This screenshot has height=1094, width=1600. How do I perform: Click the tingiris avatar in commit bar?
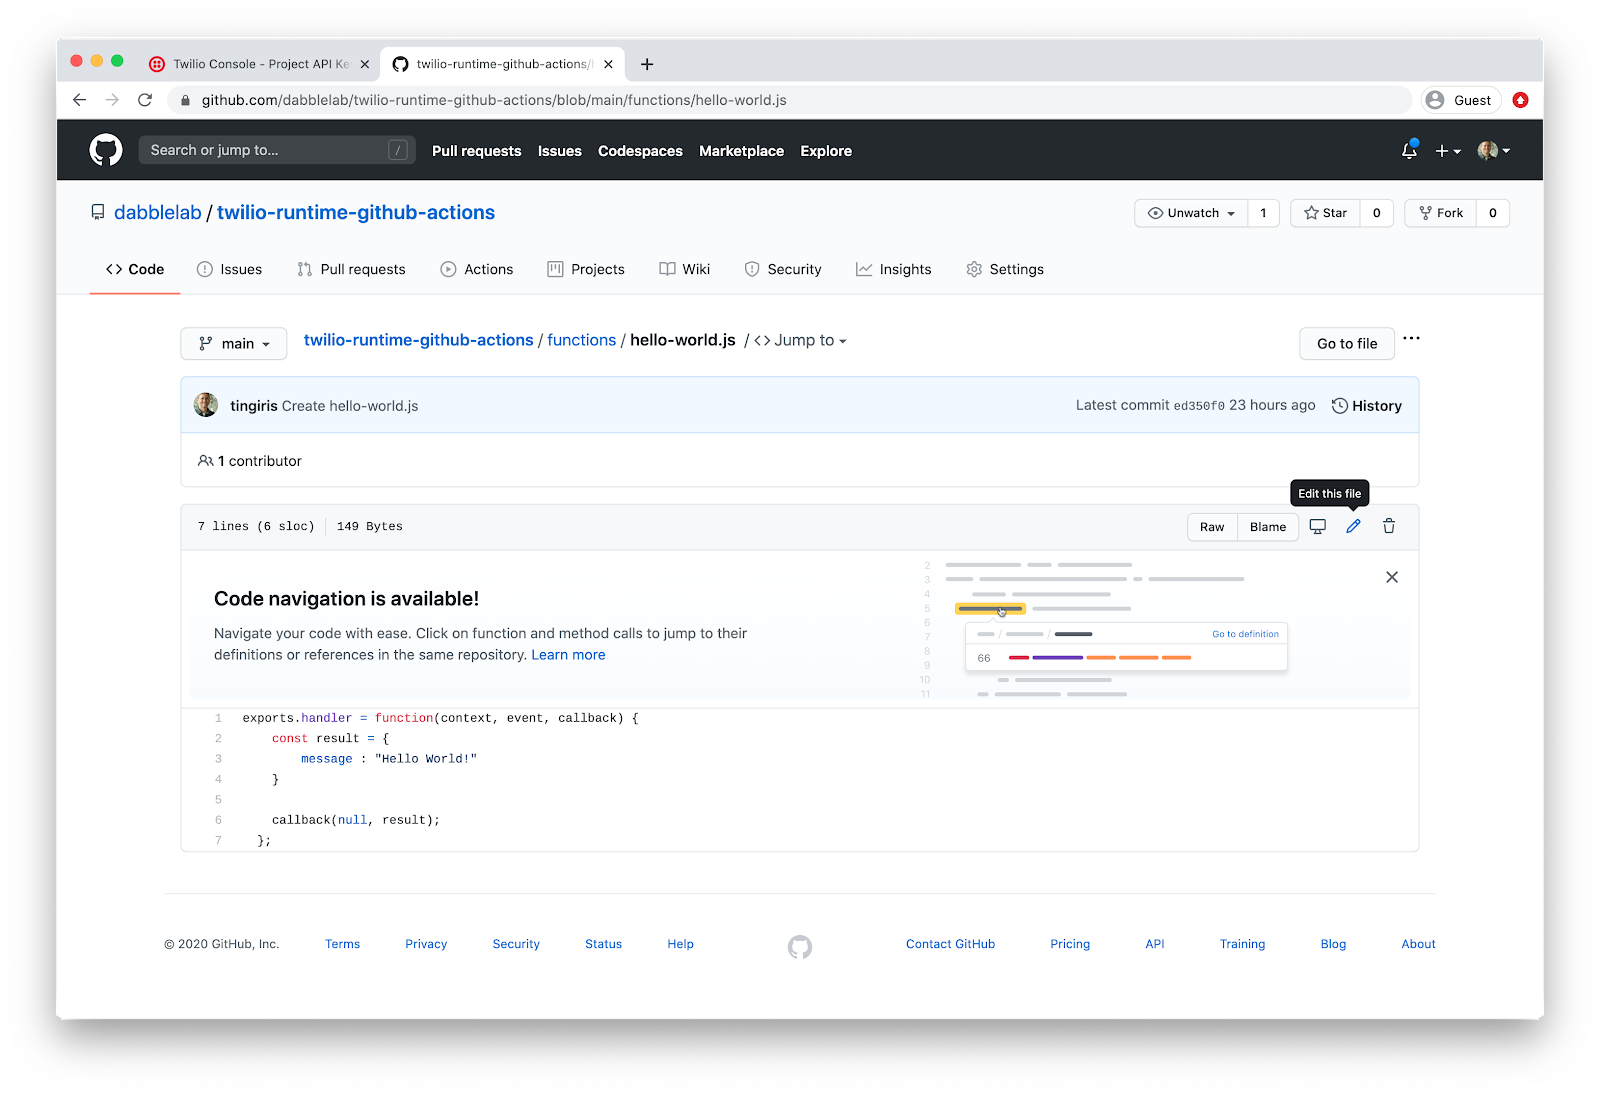point(206,405)
